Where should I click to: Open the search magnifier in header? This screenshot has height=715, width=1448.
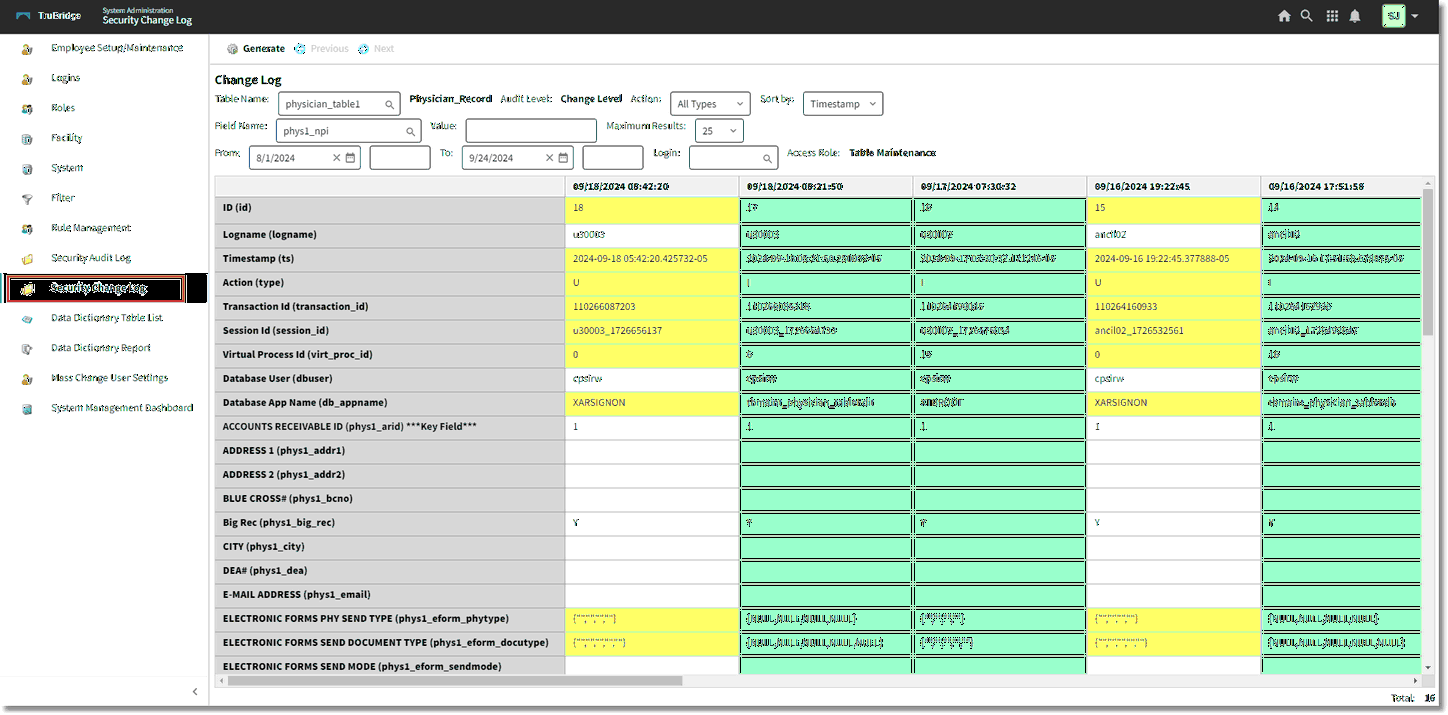[1306, 16]
